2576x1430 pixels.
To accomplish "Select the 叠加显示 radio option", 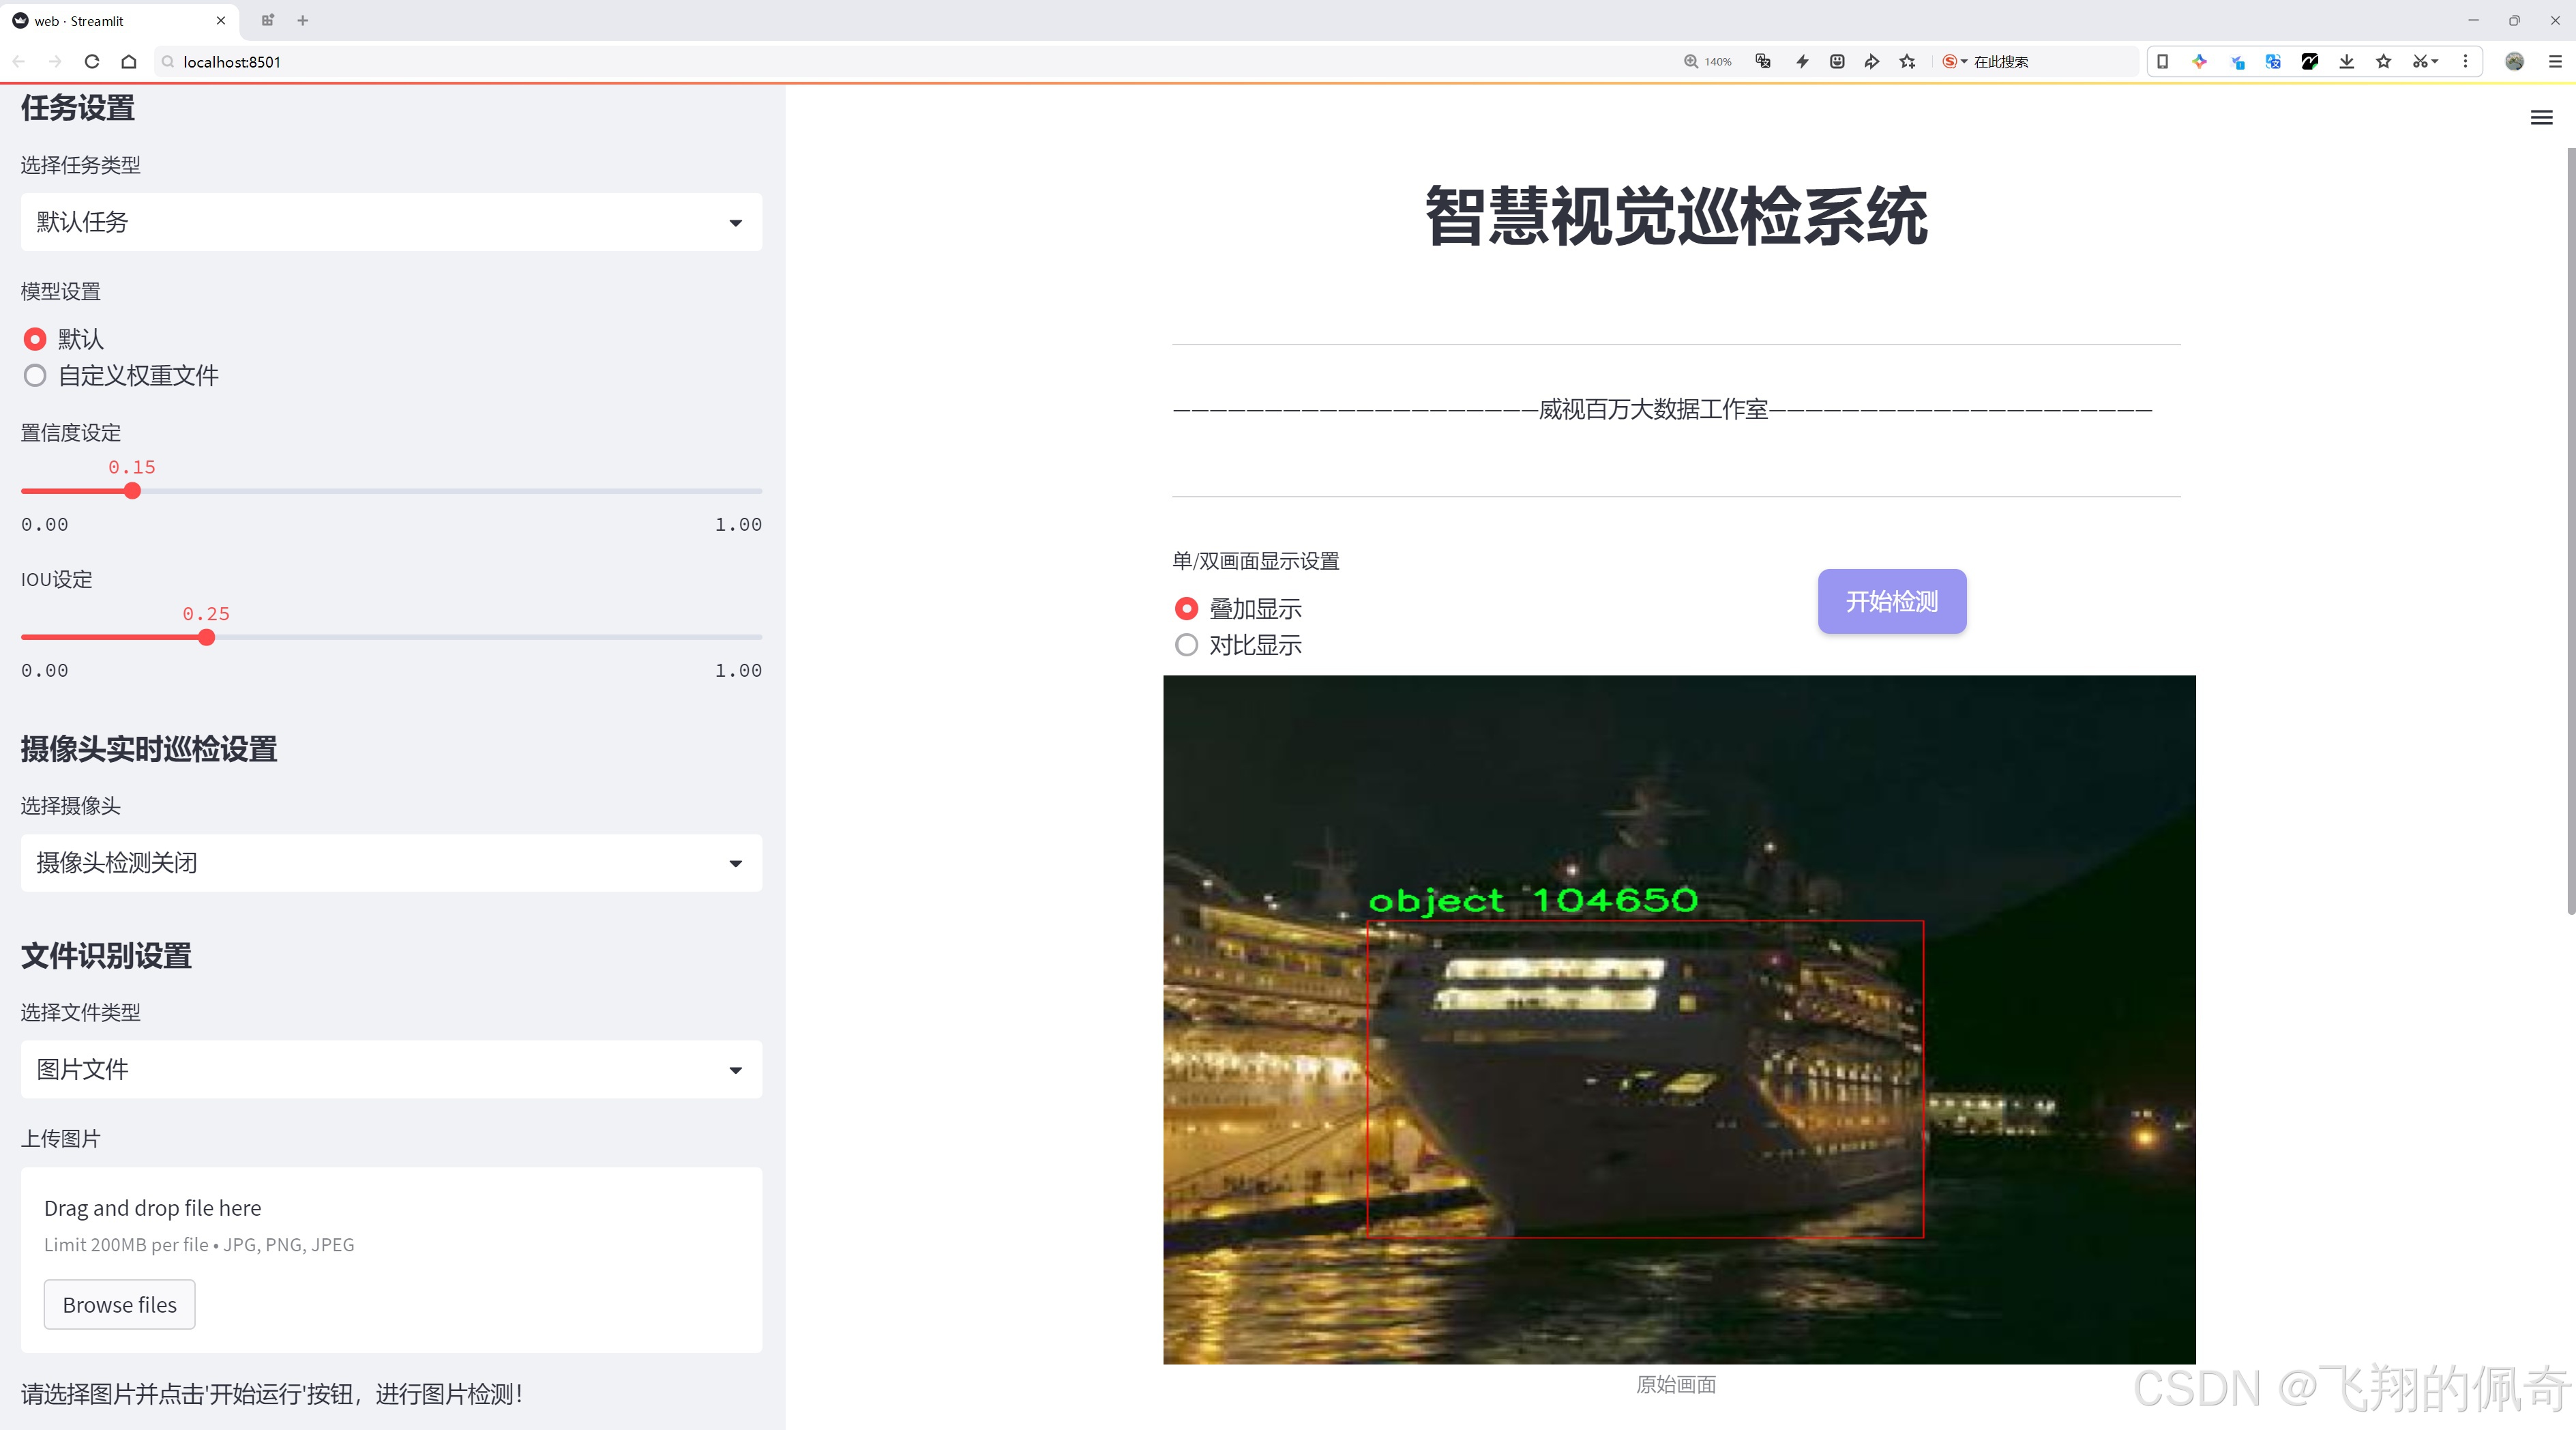I will 1186,608.
